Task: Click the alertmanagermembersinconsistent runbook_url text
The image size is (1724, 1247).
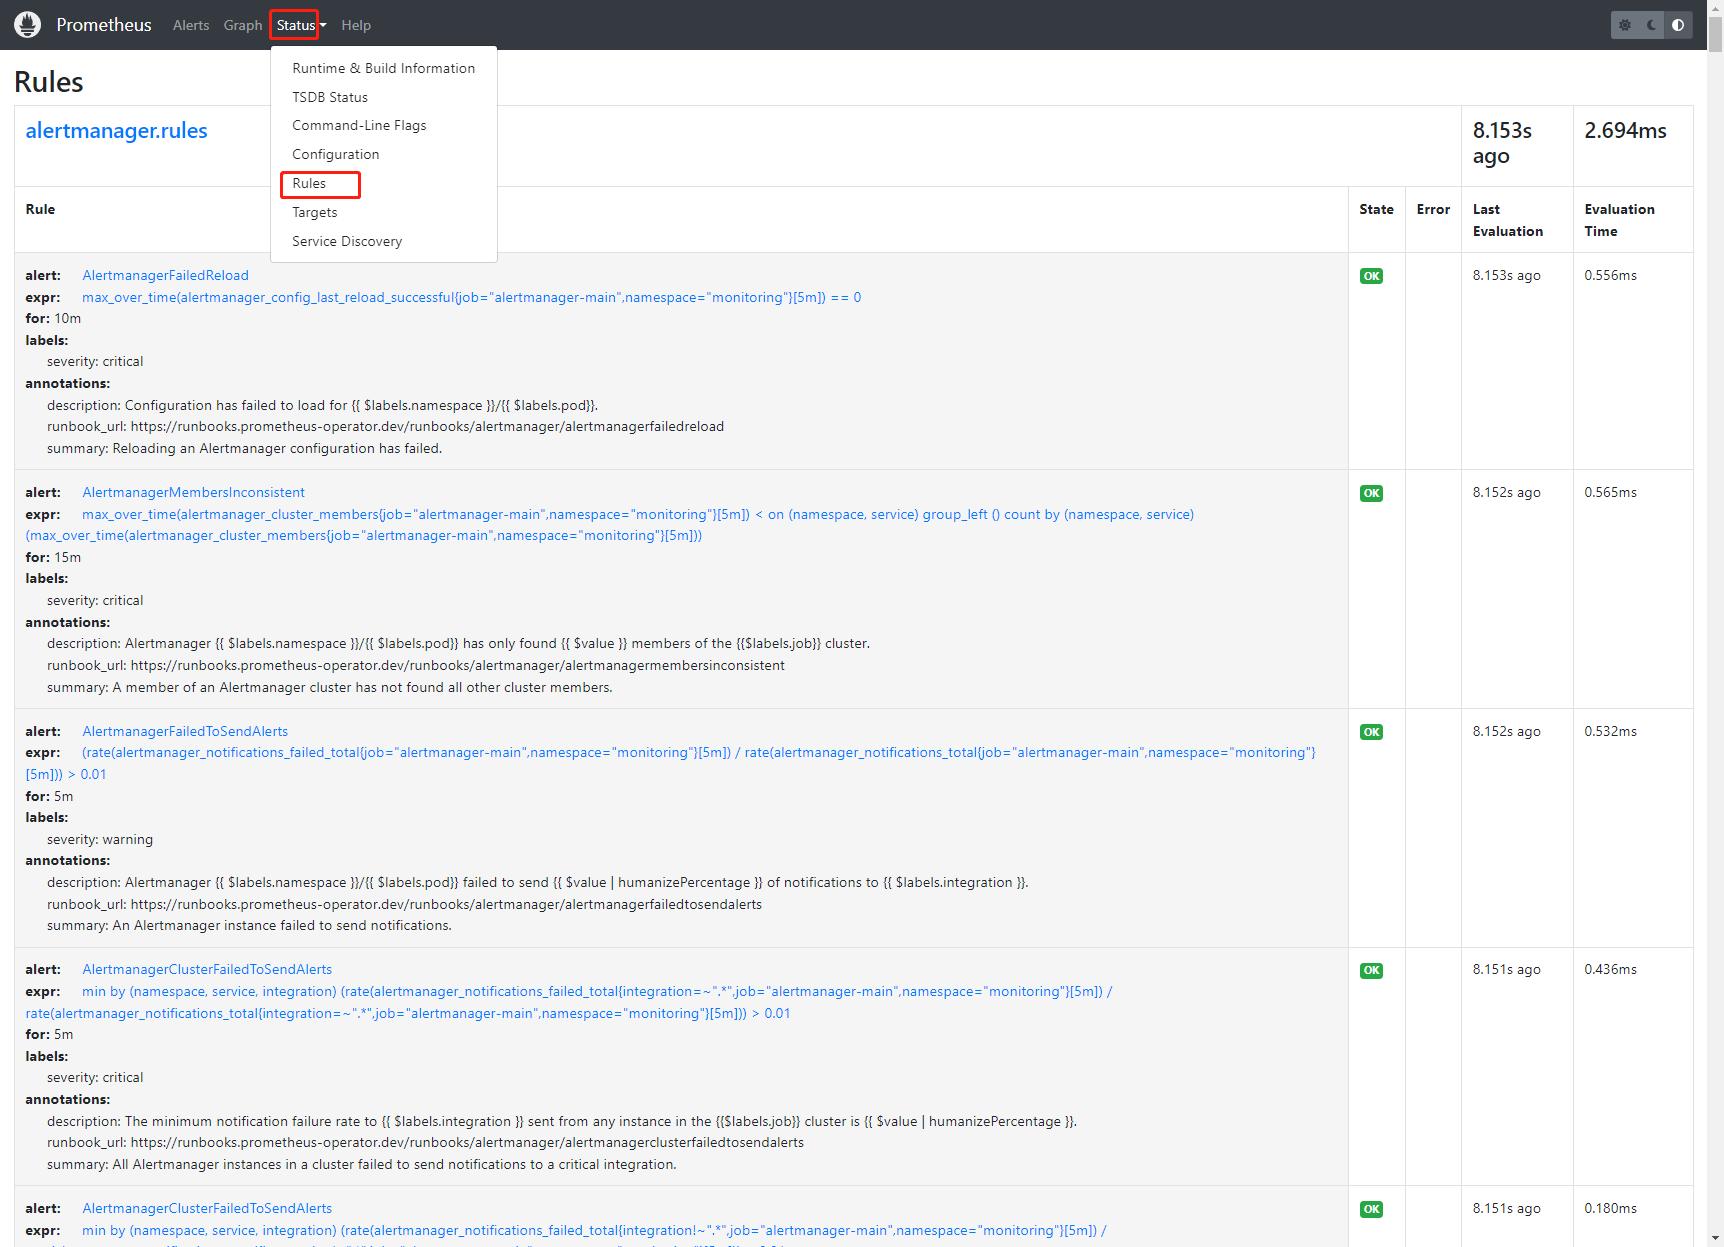Action: tap(416, 665)
